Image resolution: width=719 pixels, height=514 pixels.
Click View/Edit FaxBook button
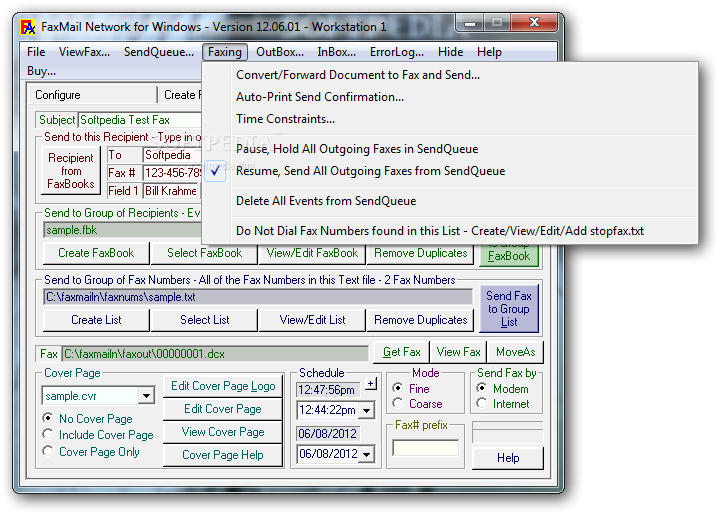point(312,253)
